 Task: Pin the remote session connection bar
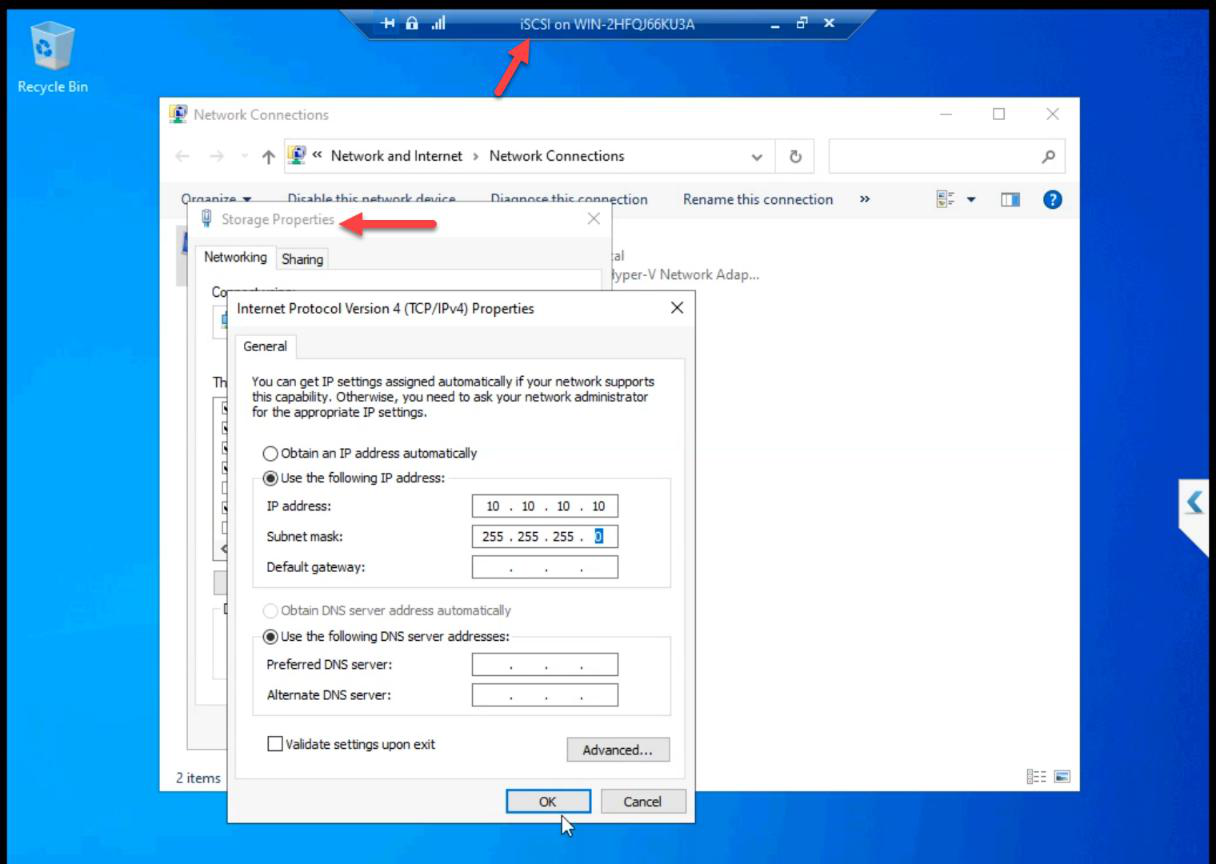(389, 23)
